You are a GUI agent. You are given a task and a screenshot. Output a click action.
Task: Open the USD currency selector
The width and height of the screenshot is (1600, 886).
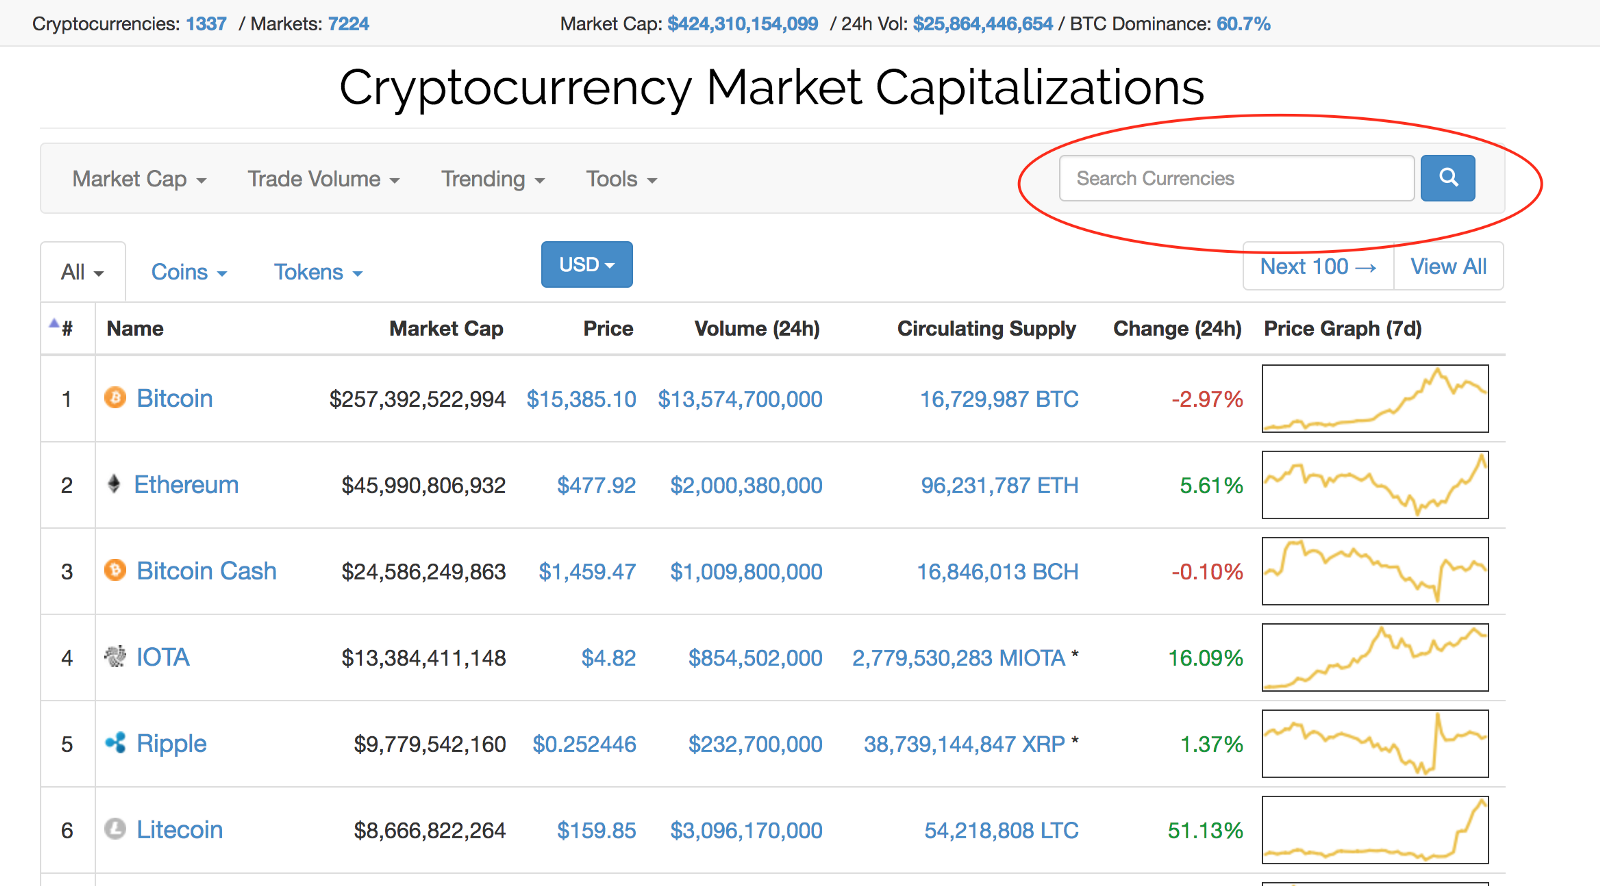pos(586,264)
